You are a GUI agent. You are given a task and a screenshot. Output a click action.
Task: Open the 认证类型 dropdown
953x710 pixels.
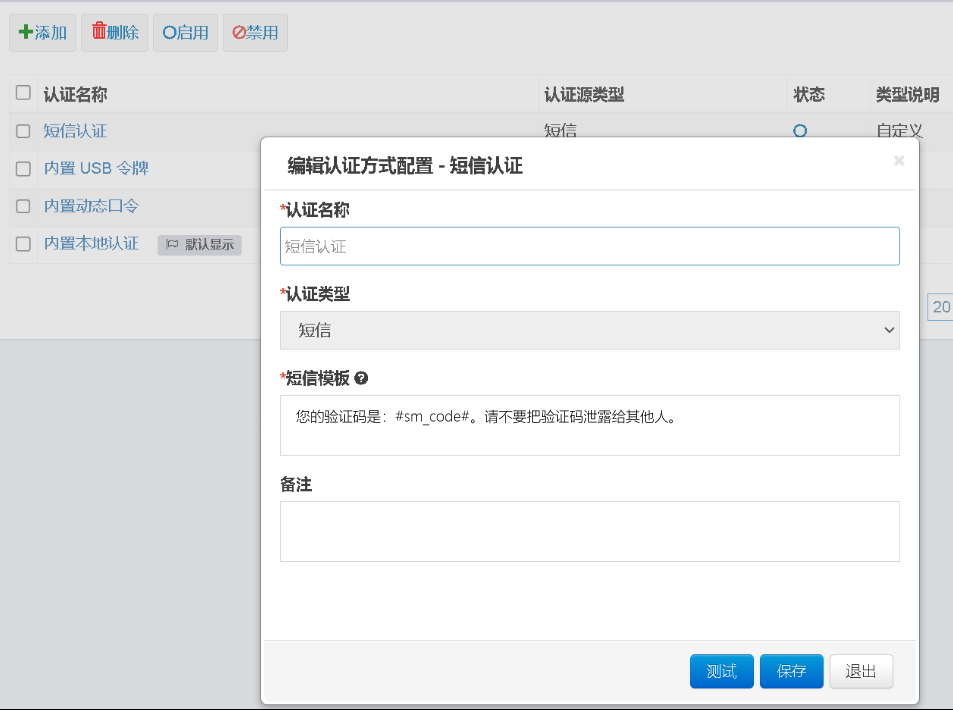tap(589, 330)
